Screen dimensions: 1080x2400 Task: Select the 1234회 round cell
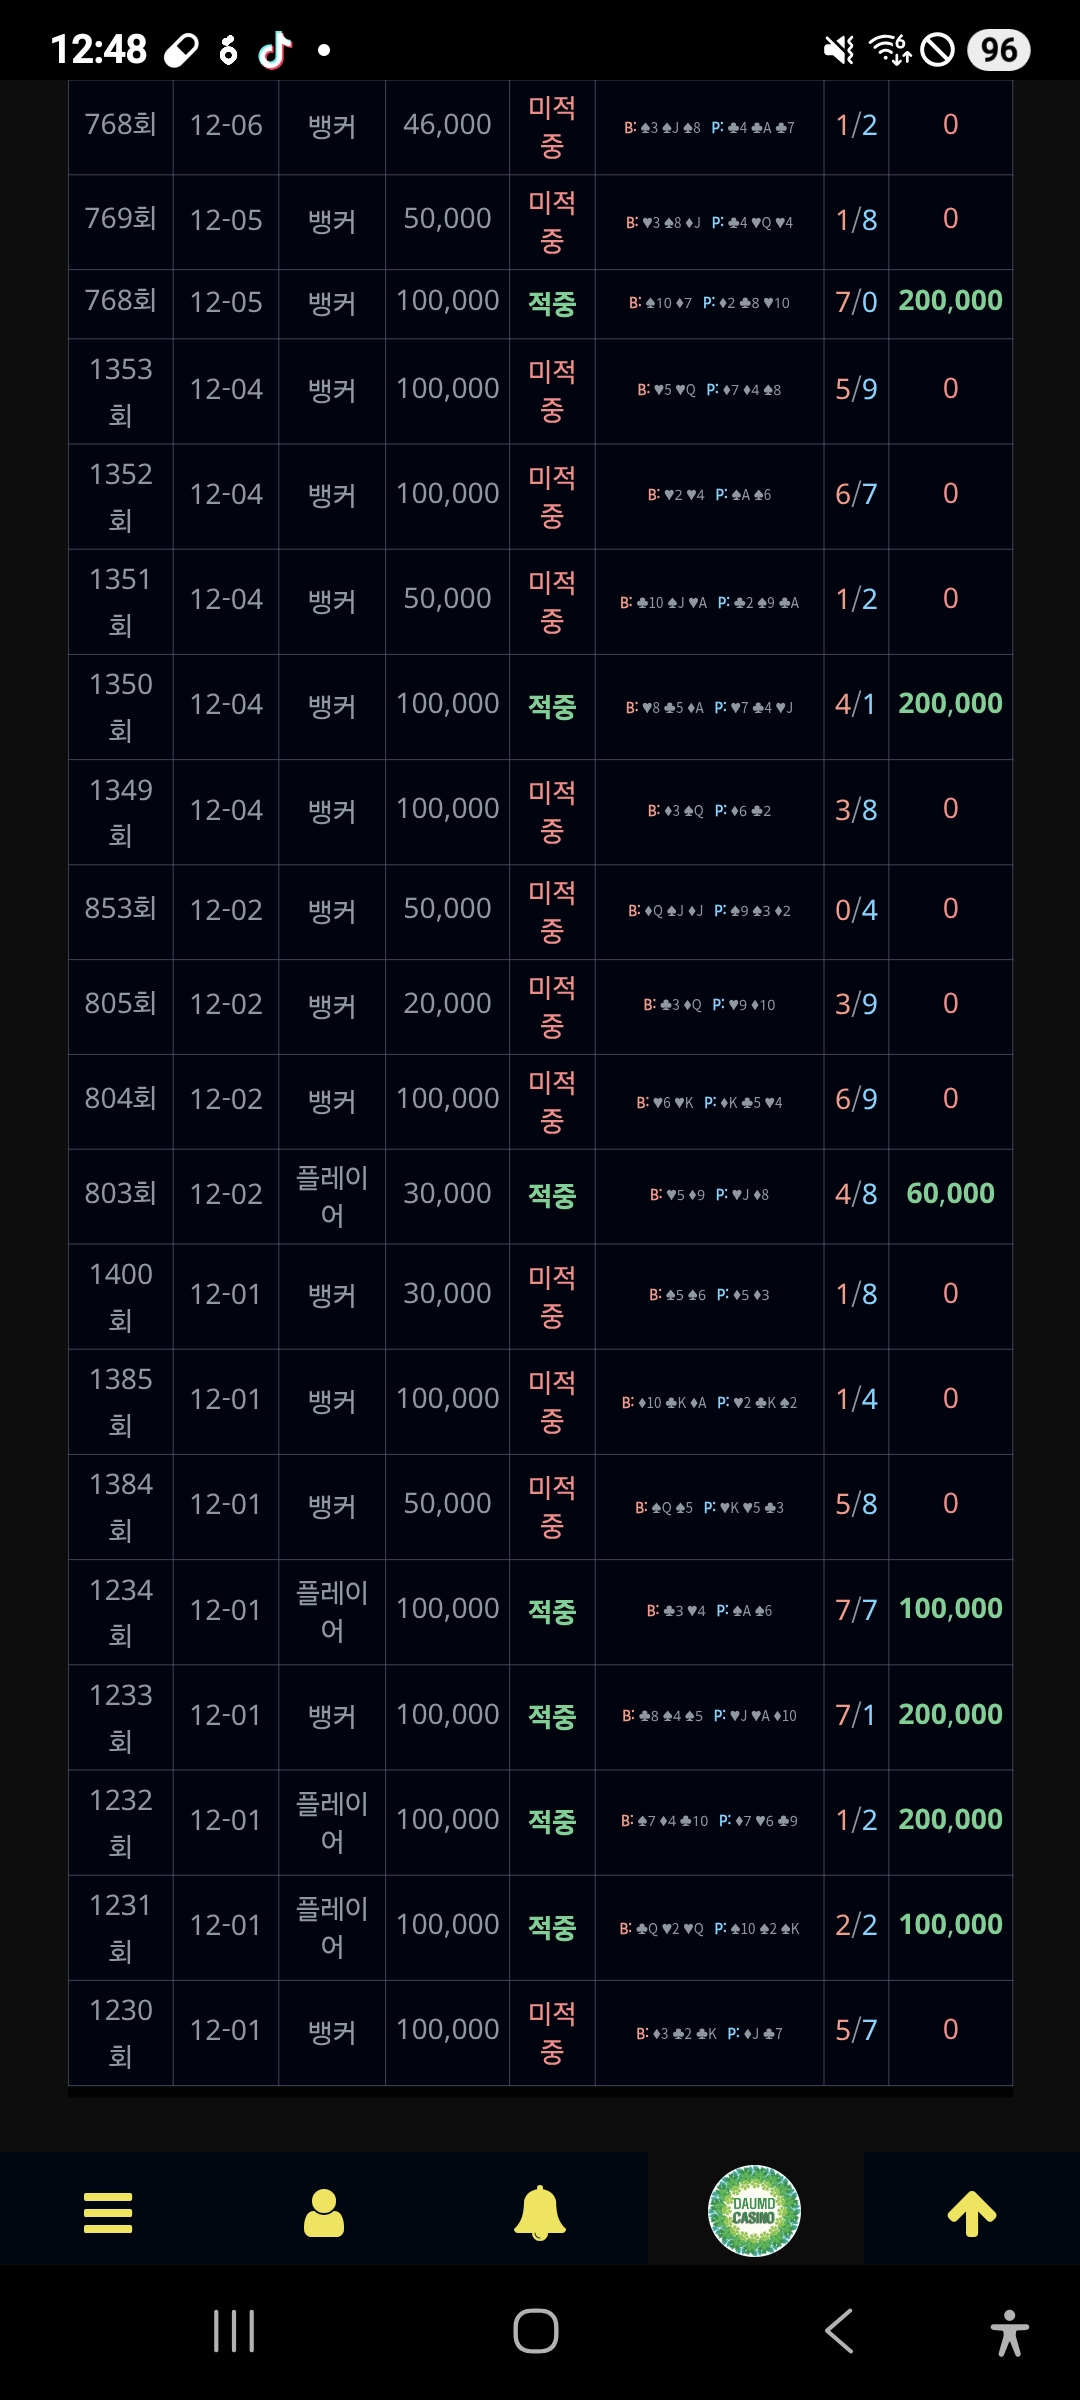(121, 1611)
